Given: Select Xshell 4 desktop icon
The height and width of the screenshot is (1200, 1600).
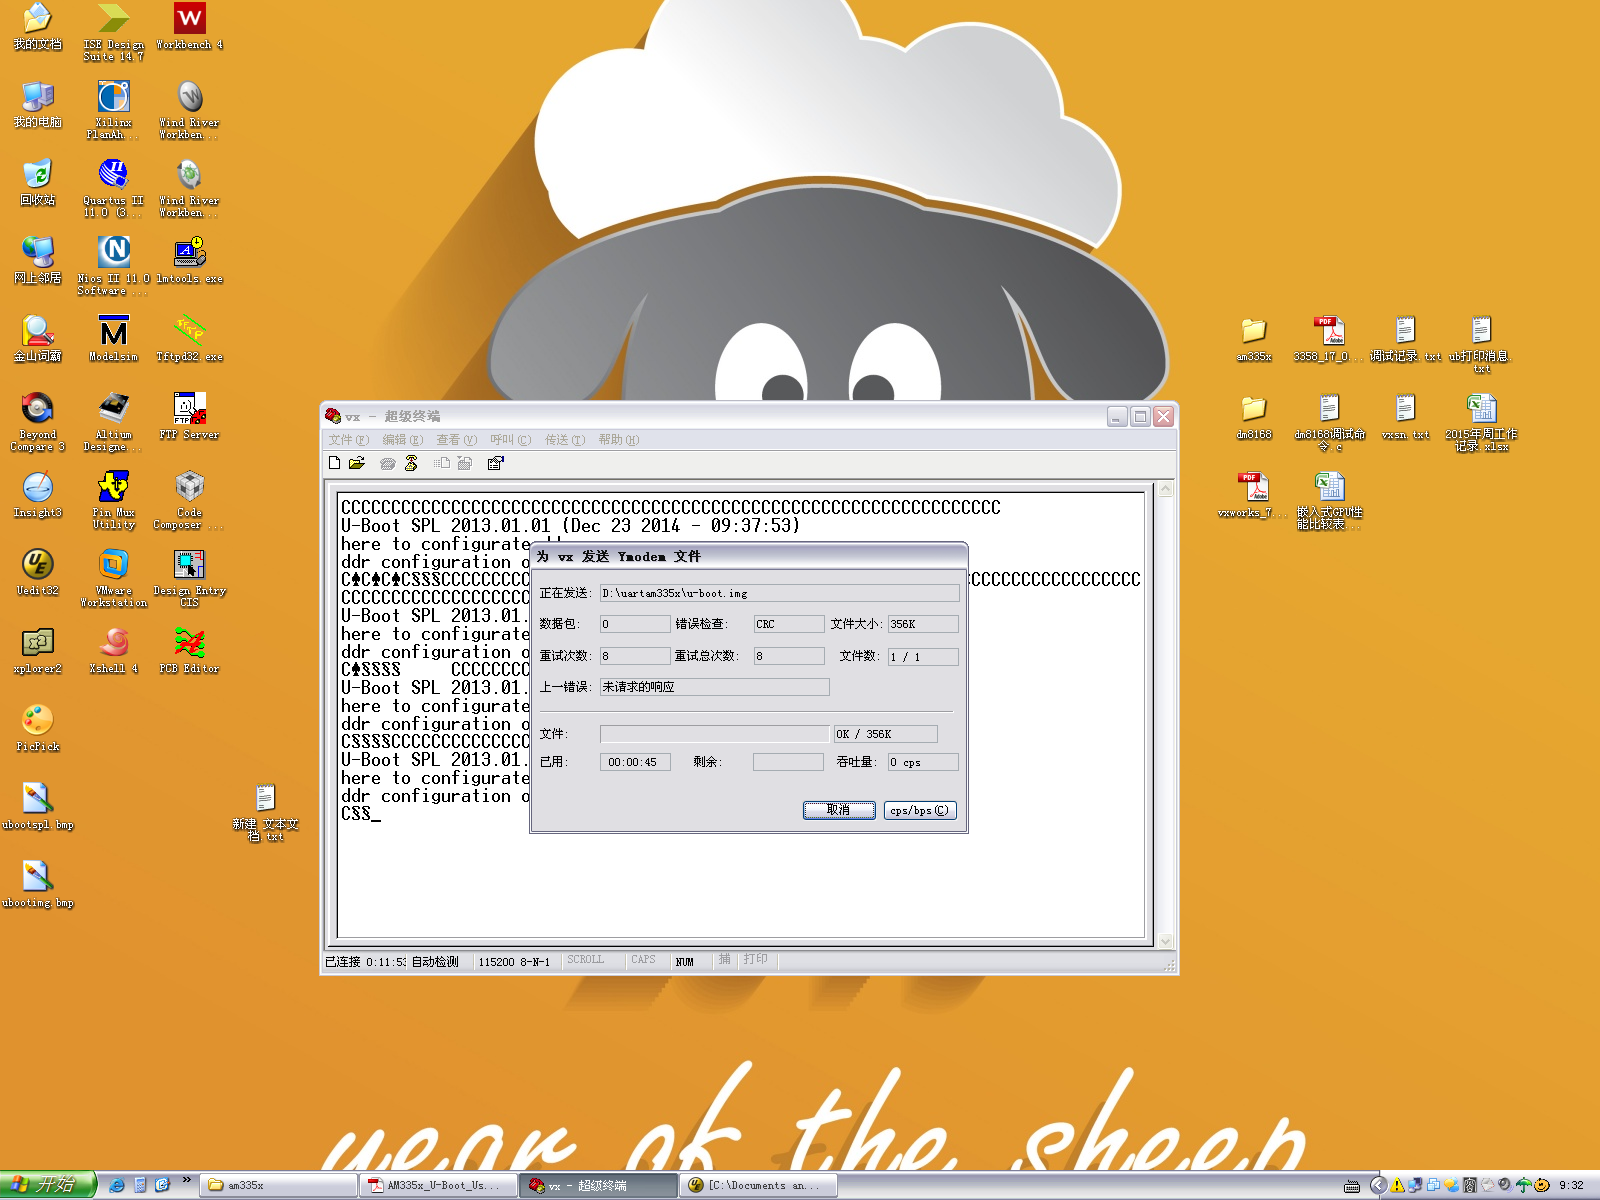Looking at the screenshot, I should (113, 651).
